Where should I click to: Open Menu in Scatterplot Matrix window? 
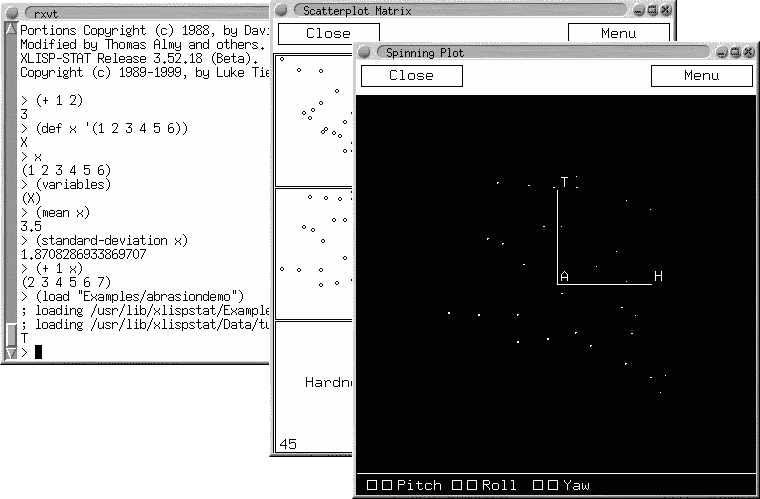click(618, 33)
